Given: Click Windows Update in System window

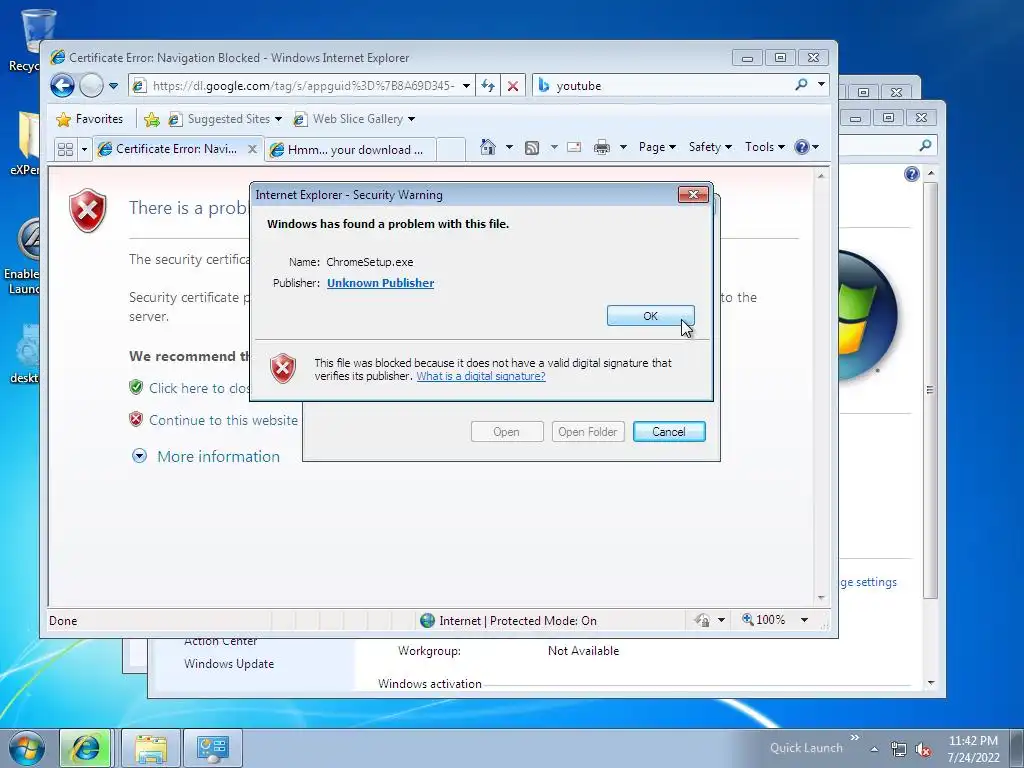Looking at the screenshot, I should tap(229, 664).
